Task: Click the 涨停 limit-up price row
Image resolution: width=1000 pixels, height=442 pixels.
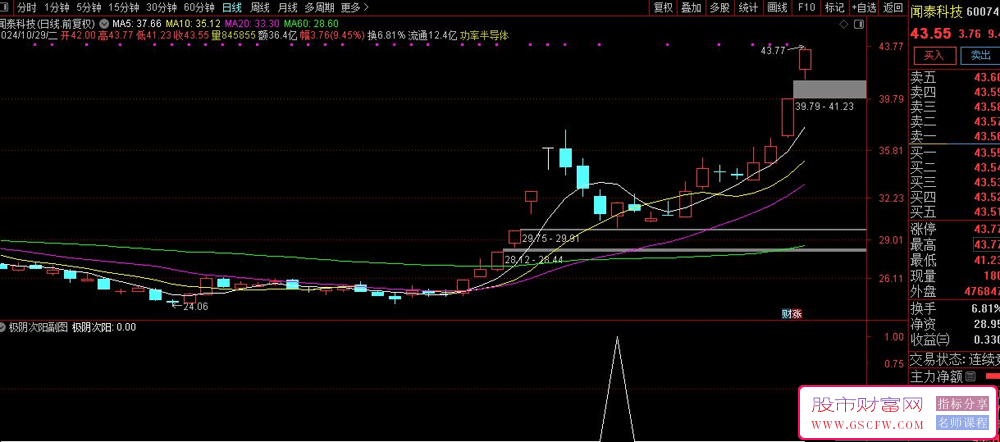Action: coord(954,230)
